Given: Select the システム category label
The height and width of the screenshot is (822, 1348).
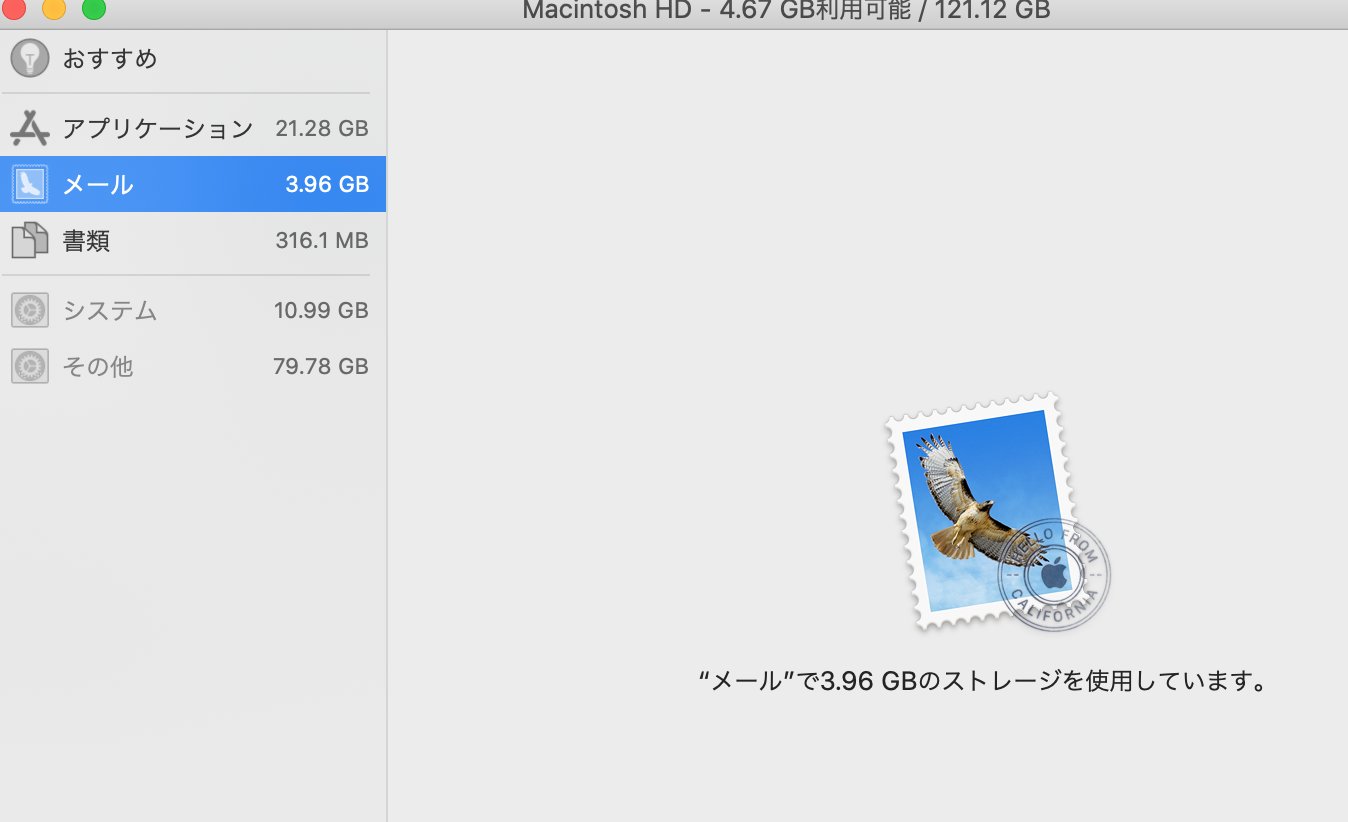Looking at the screenshot, I should pyautogui.click(x=110, y=310).
